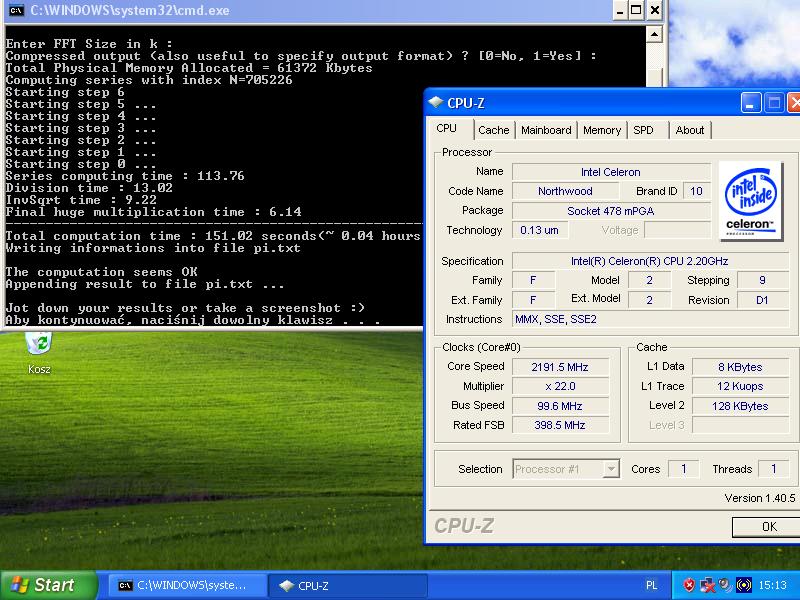The width and height of the screenshot is (800, 600).
Task: Open the Kosz recycle bin icon
Action: [39, 352]
